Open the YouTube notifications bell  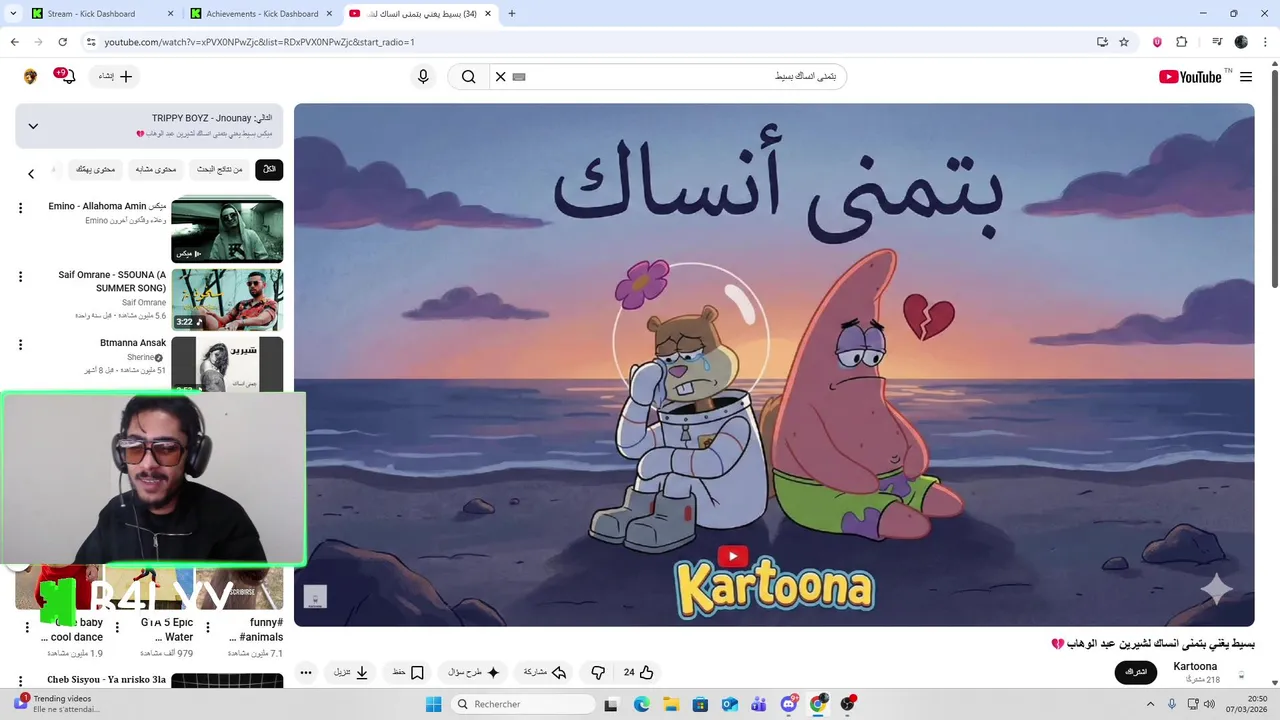coord(67,77)
